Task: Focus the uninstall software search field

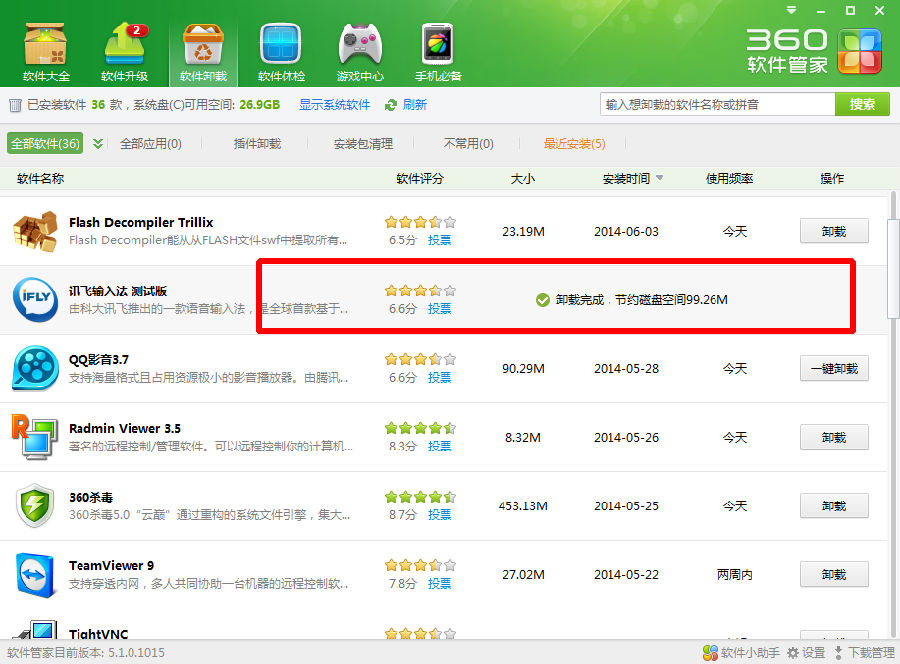Action: (x=717, y=104)
